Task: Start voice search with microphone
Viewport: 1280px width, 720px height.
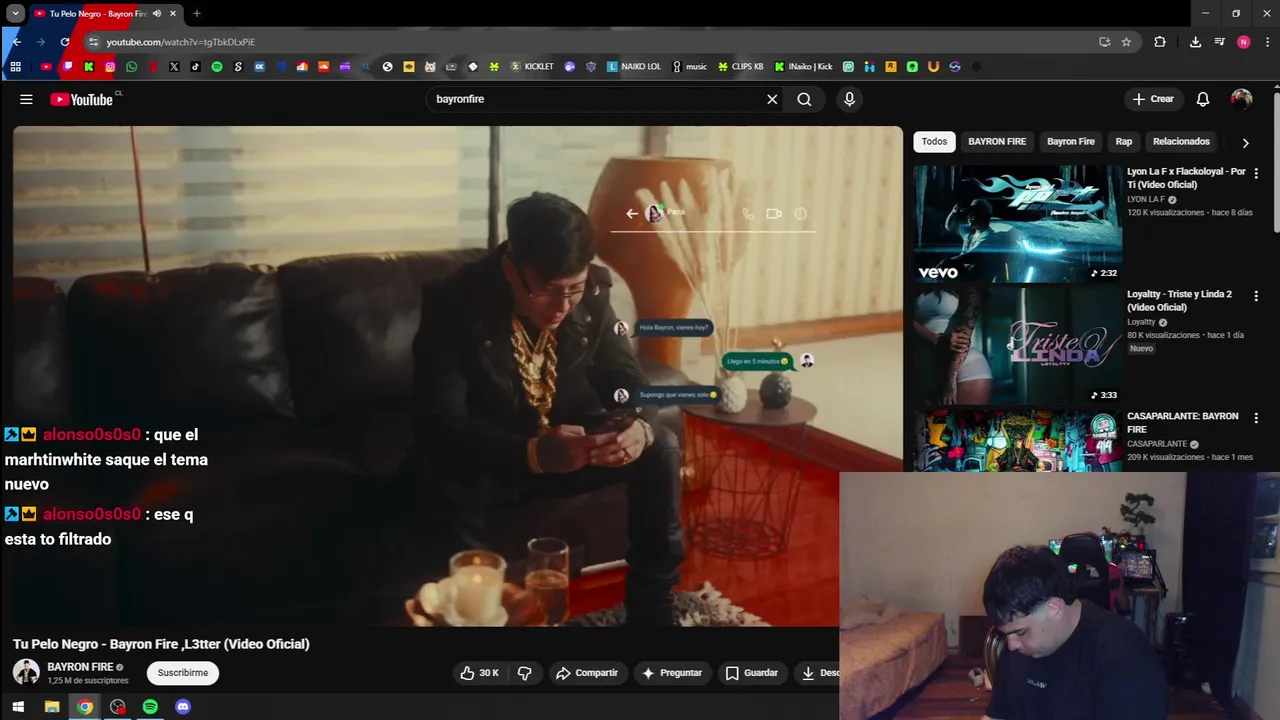Action: pyautogui.click(x=849, y=99)
